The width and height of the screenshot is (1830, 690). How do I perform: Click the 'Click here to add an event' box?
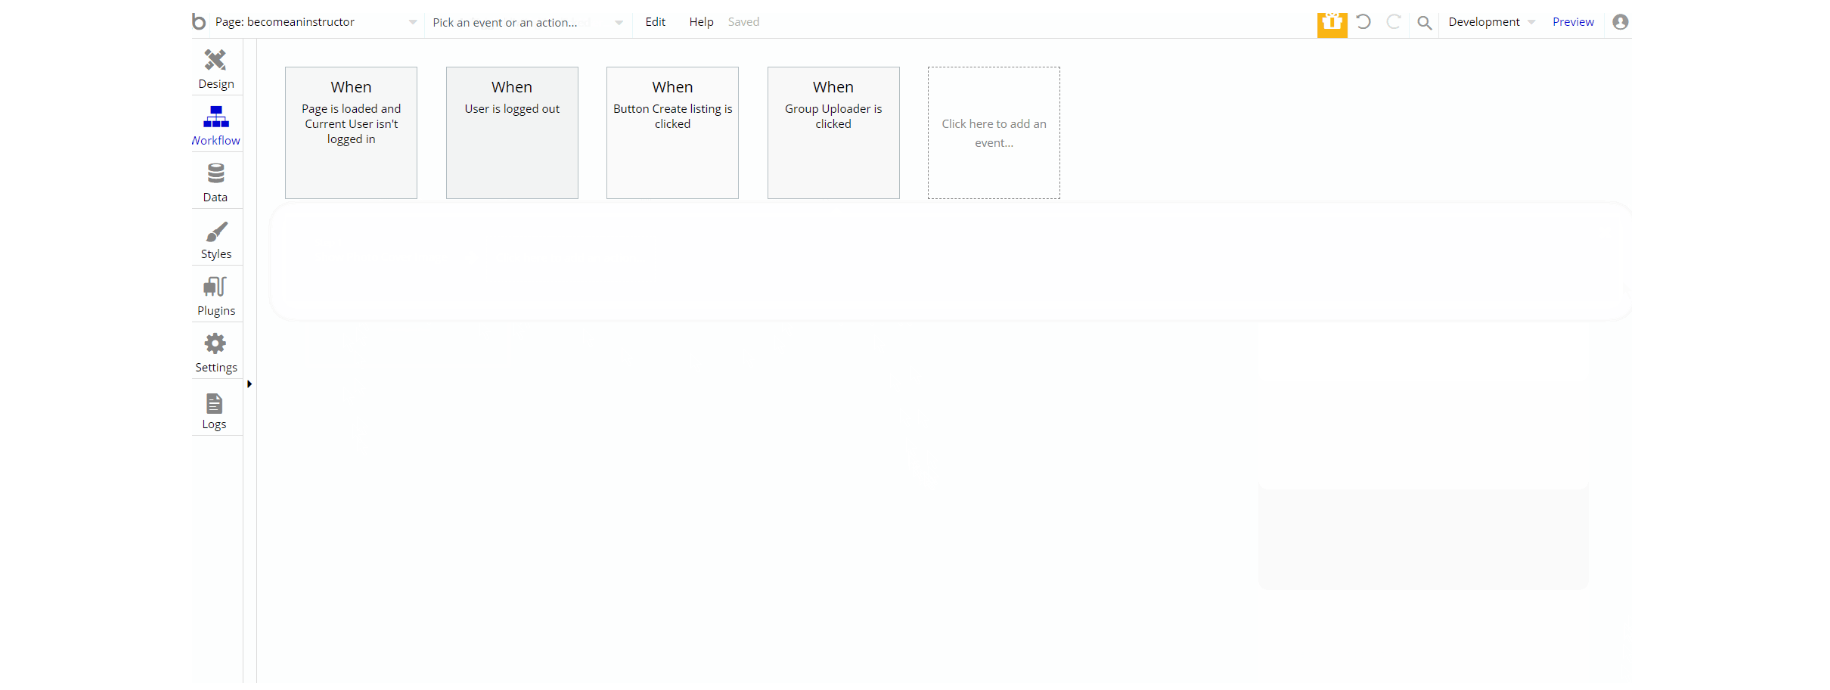(x=994, y=133)
